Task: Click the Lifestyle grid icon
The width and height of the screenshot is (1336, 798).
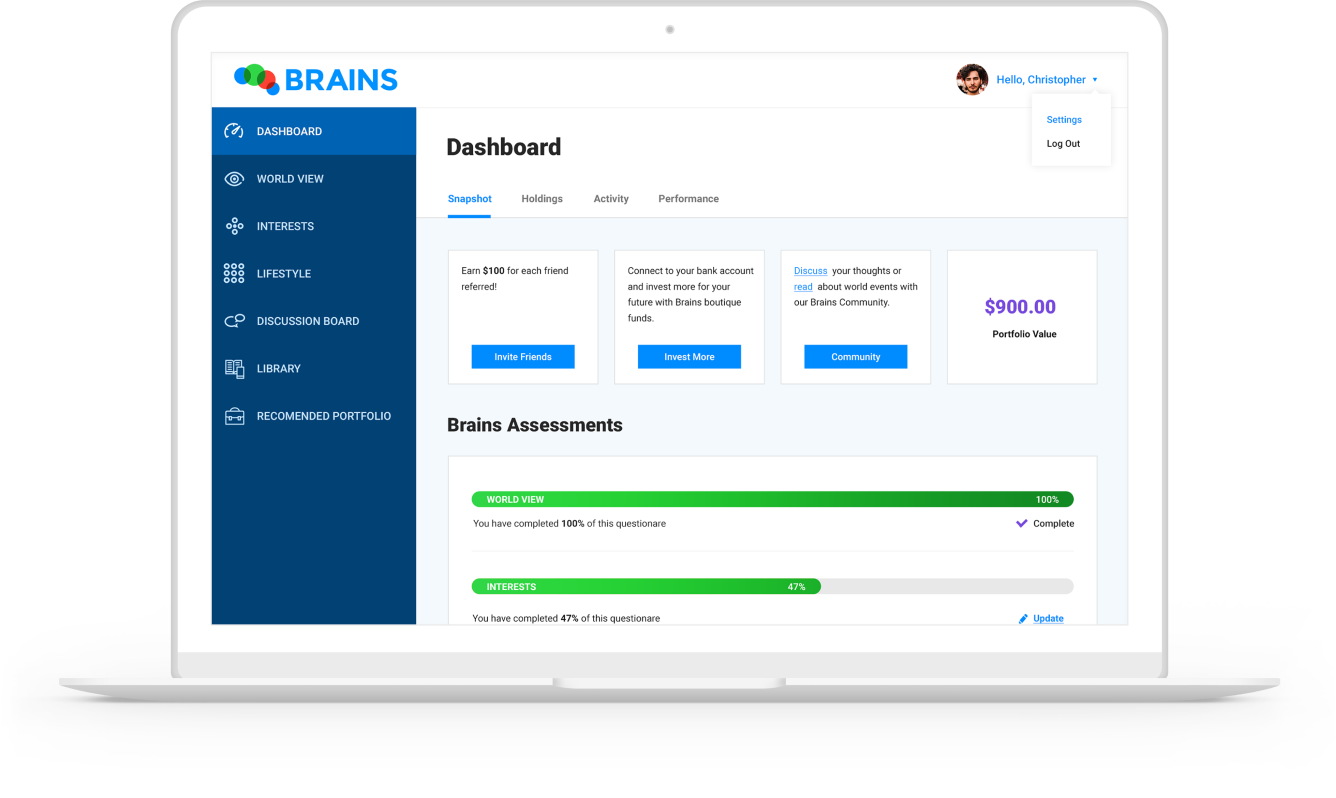Action: (x=234, y=273)
